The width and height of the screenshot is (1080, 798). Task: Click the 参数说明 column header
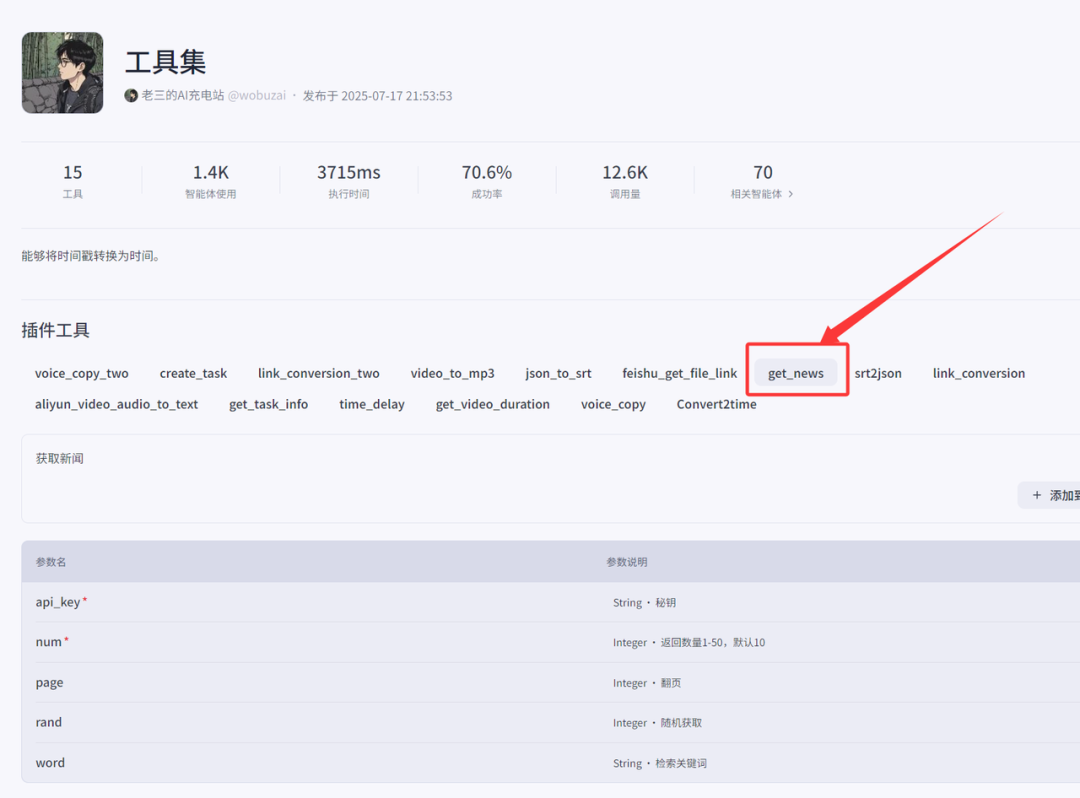point(627,562)
